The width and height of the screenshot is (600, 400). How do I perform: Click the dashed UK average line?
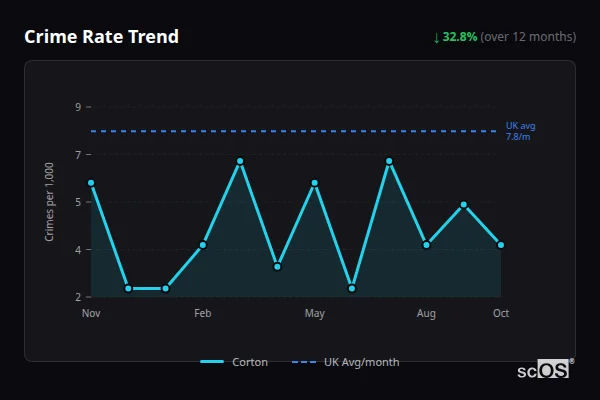293,131
